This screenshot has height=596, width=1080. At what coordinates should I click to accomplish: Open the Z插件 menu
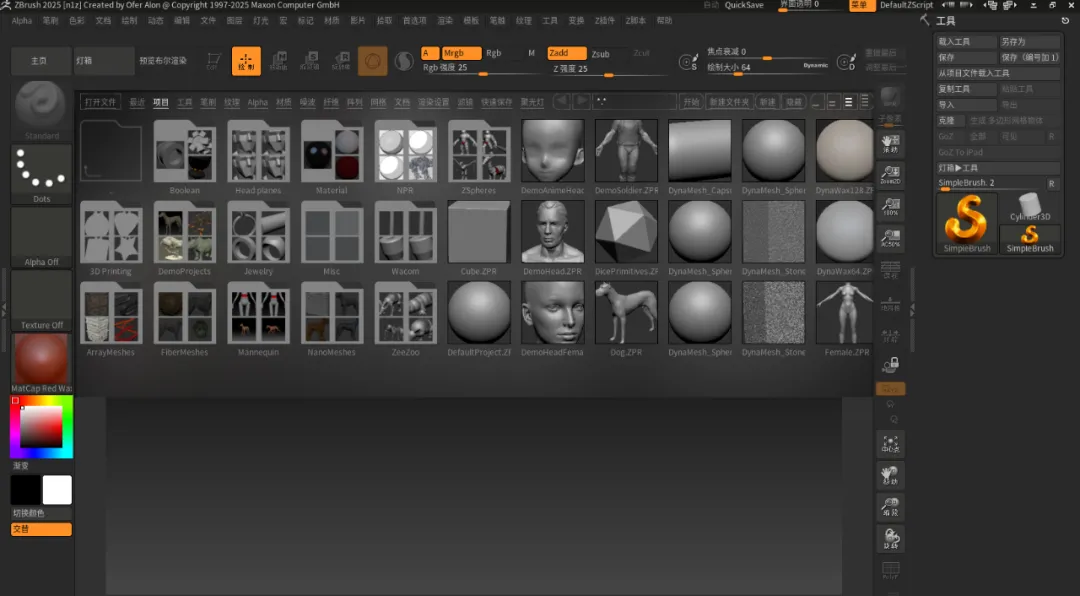[604, 21]
